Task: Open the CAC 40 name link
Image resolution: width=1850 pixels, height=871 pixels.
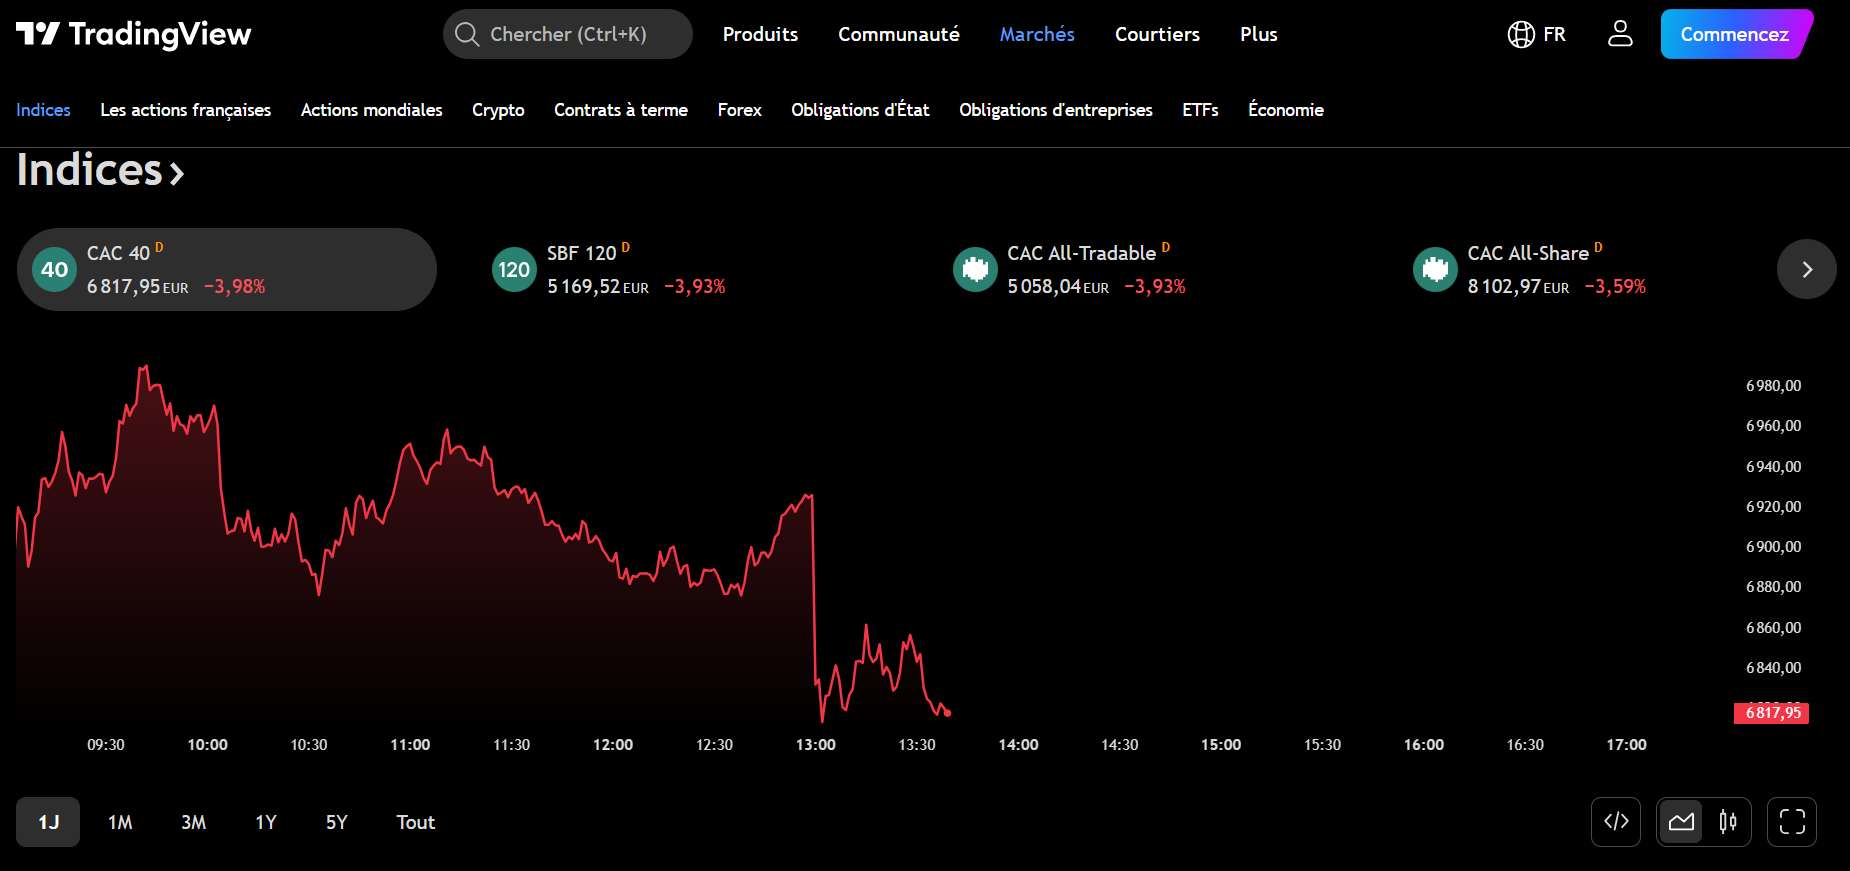Action: point(118,253)
